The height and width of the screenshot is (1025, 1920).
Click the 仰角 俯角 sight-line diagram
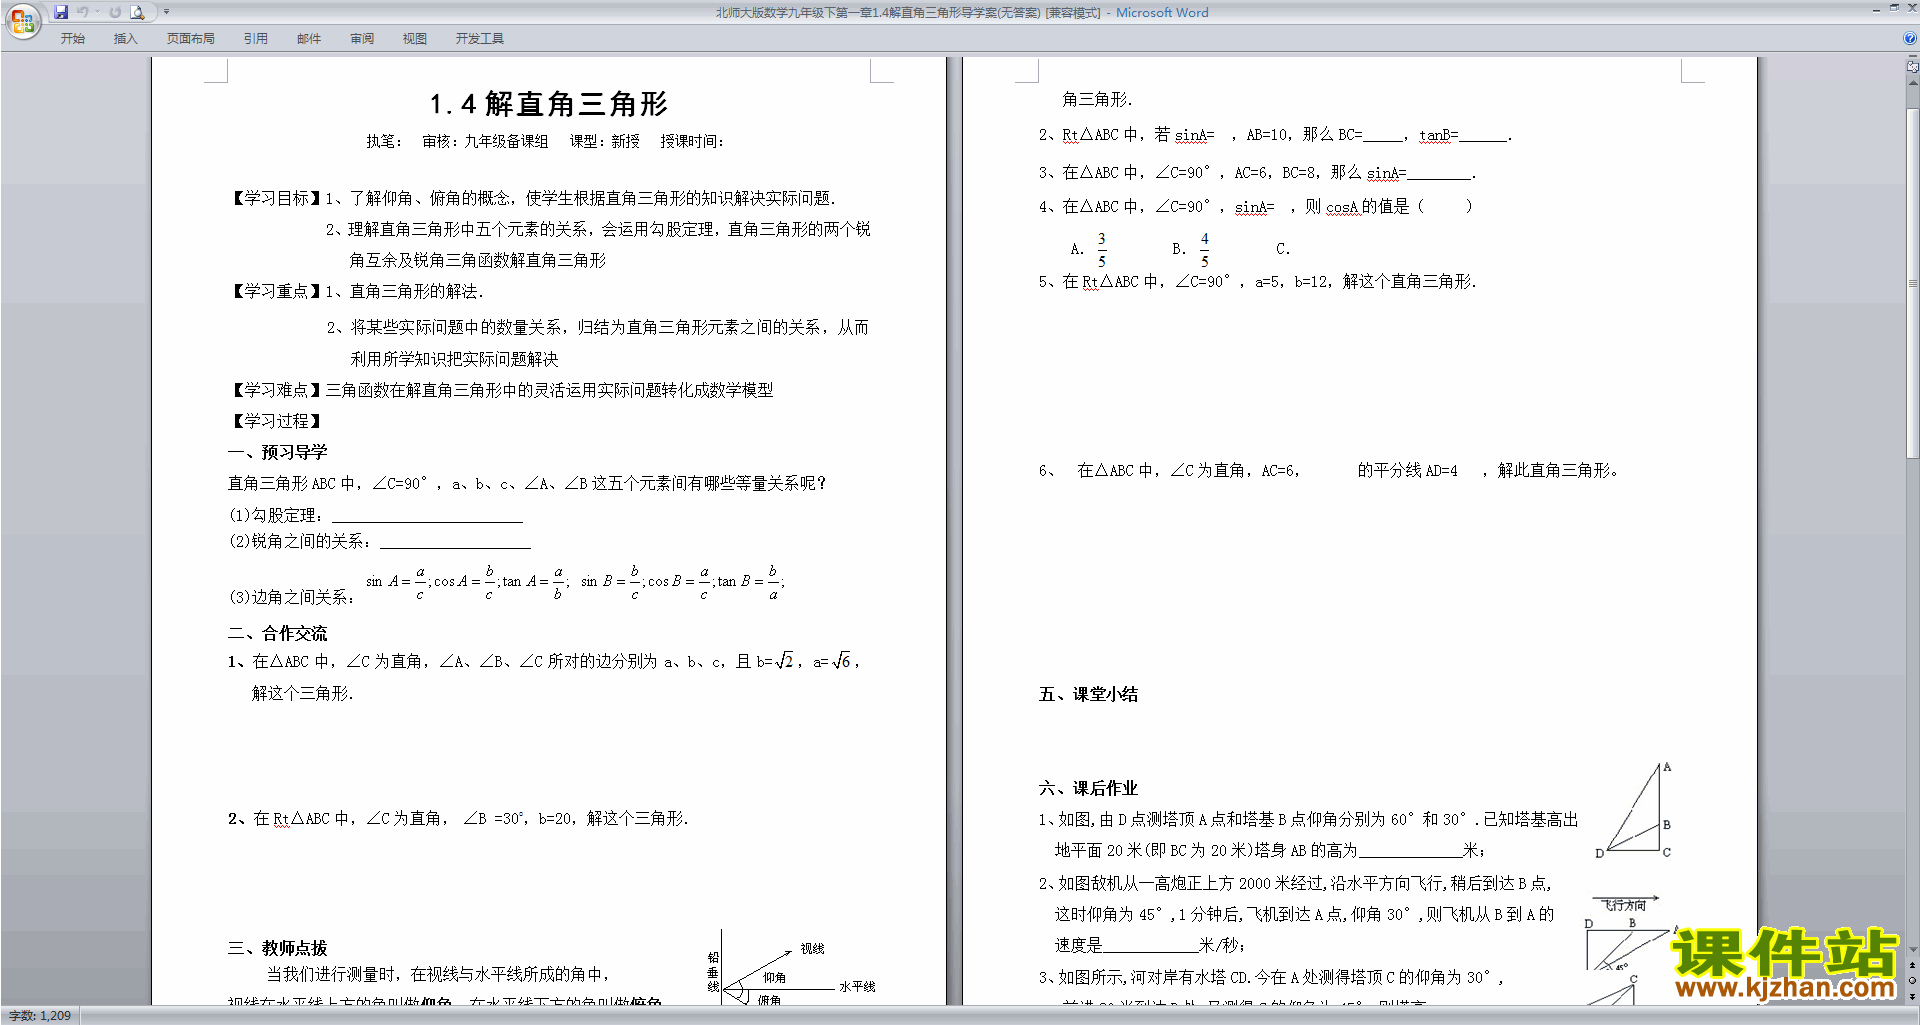click(x=790, y=968)
